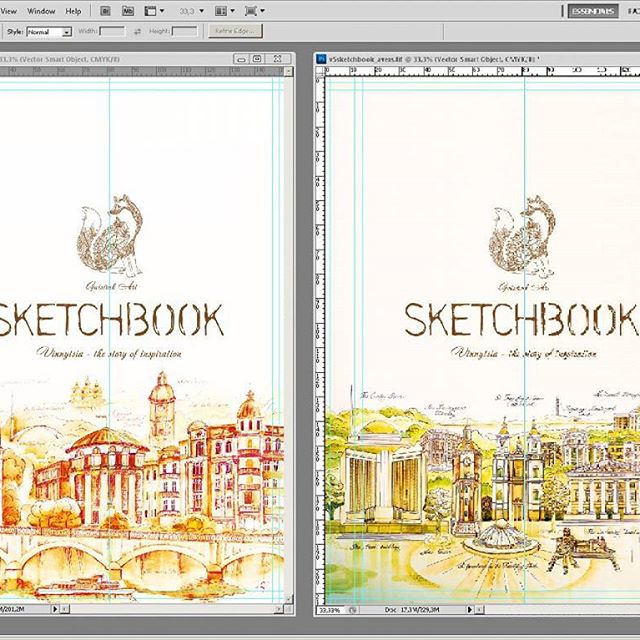Click SKETCHBOOK title in left document
Screen dimensions: 640x640
point(111,320)
